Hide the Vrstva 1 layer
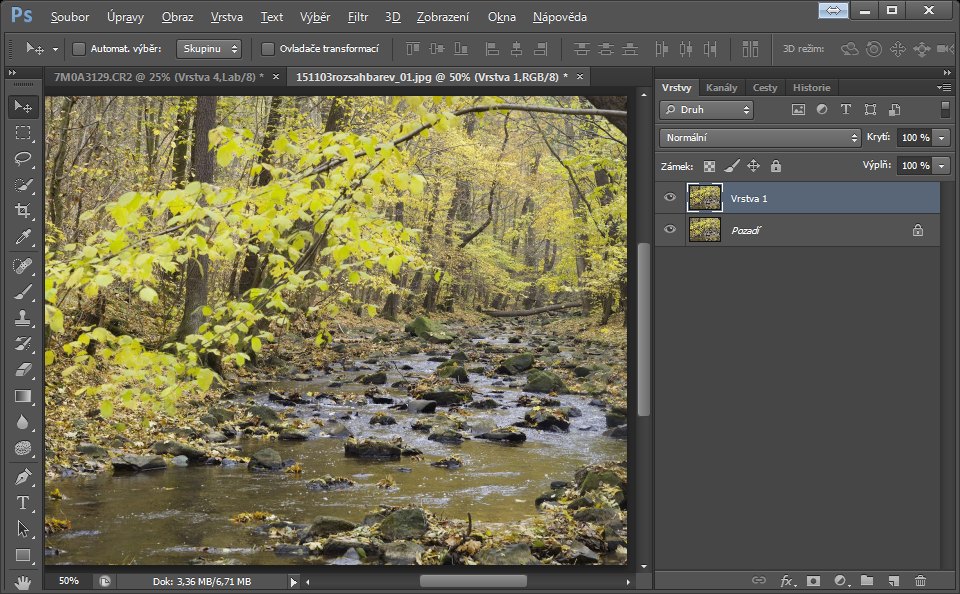Image resolution: width=960 pixels, height=594 pixels. (x=670, y=198)
